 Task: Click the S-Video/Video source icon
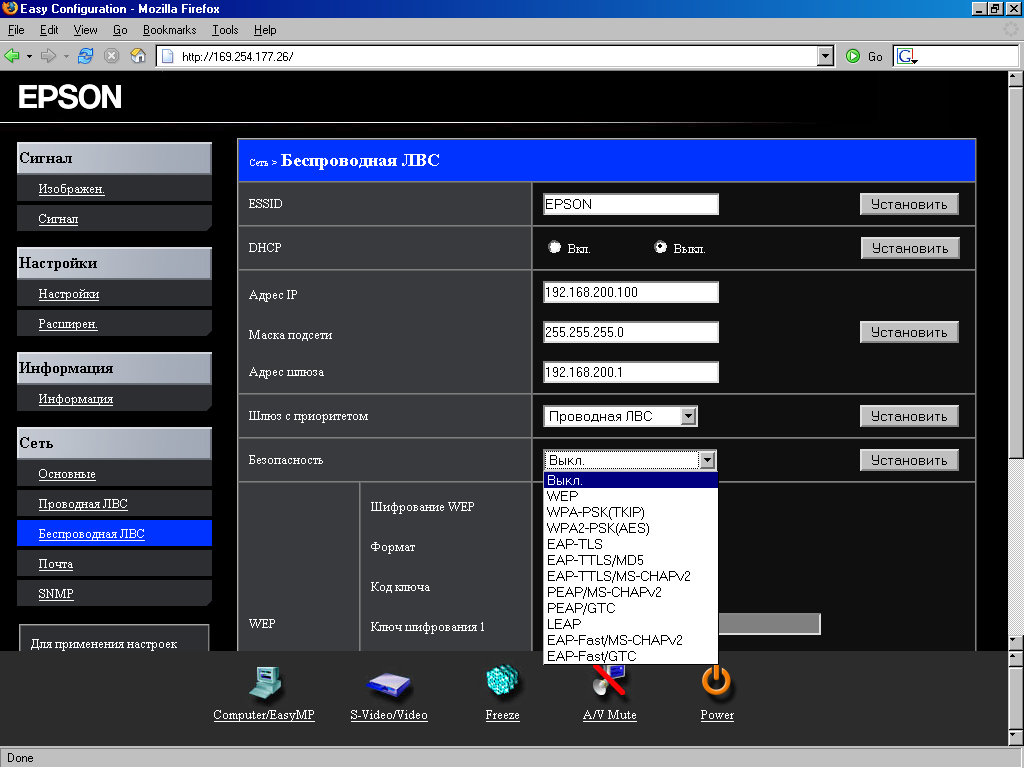[x=389, y=684]
